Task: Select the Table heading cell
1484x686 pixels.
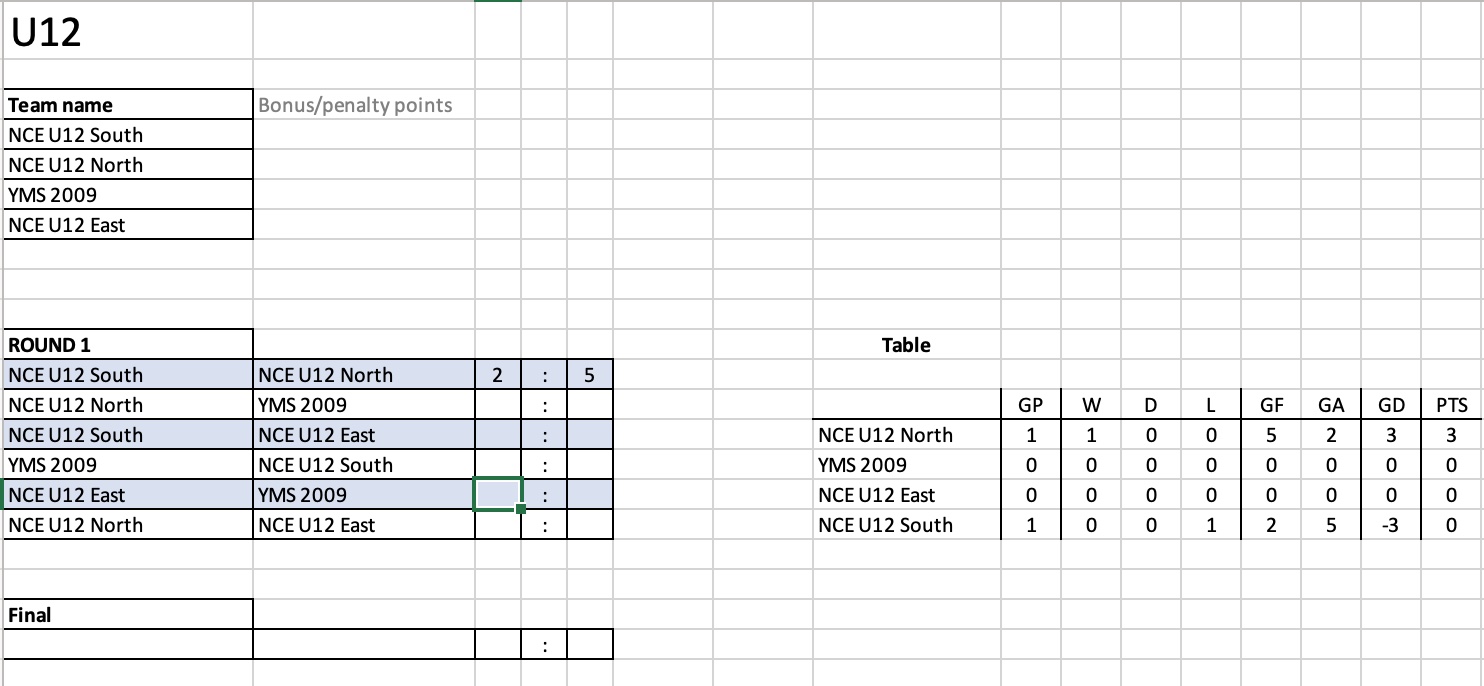Action: pyautogui.click(x=907, y=345)
